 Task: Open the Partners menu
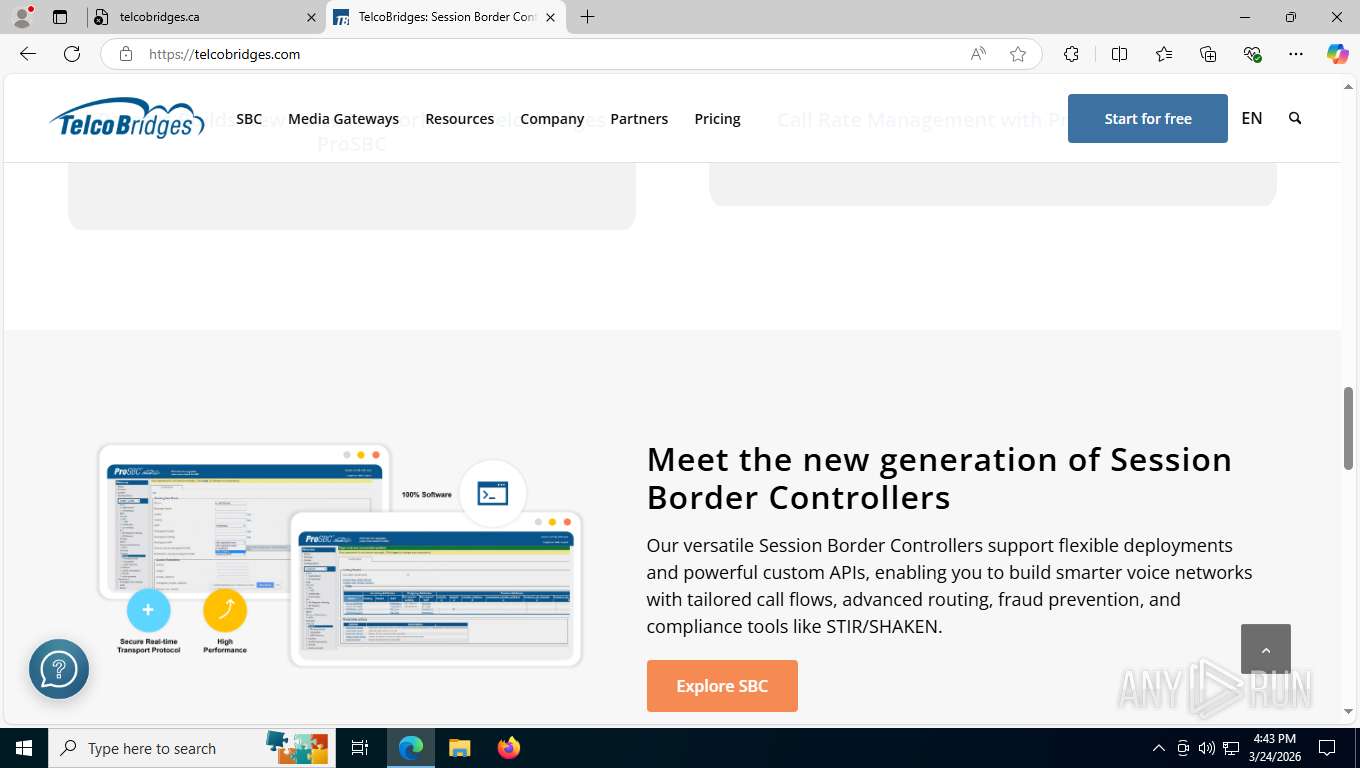point(639,119)
